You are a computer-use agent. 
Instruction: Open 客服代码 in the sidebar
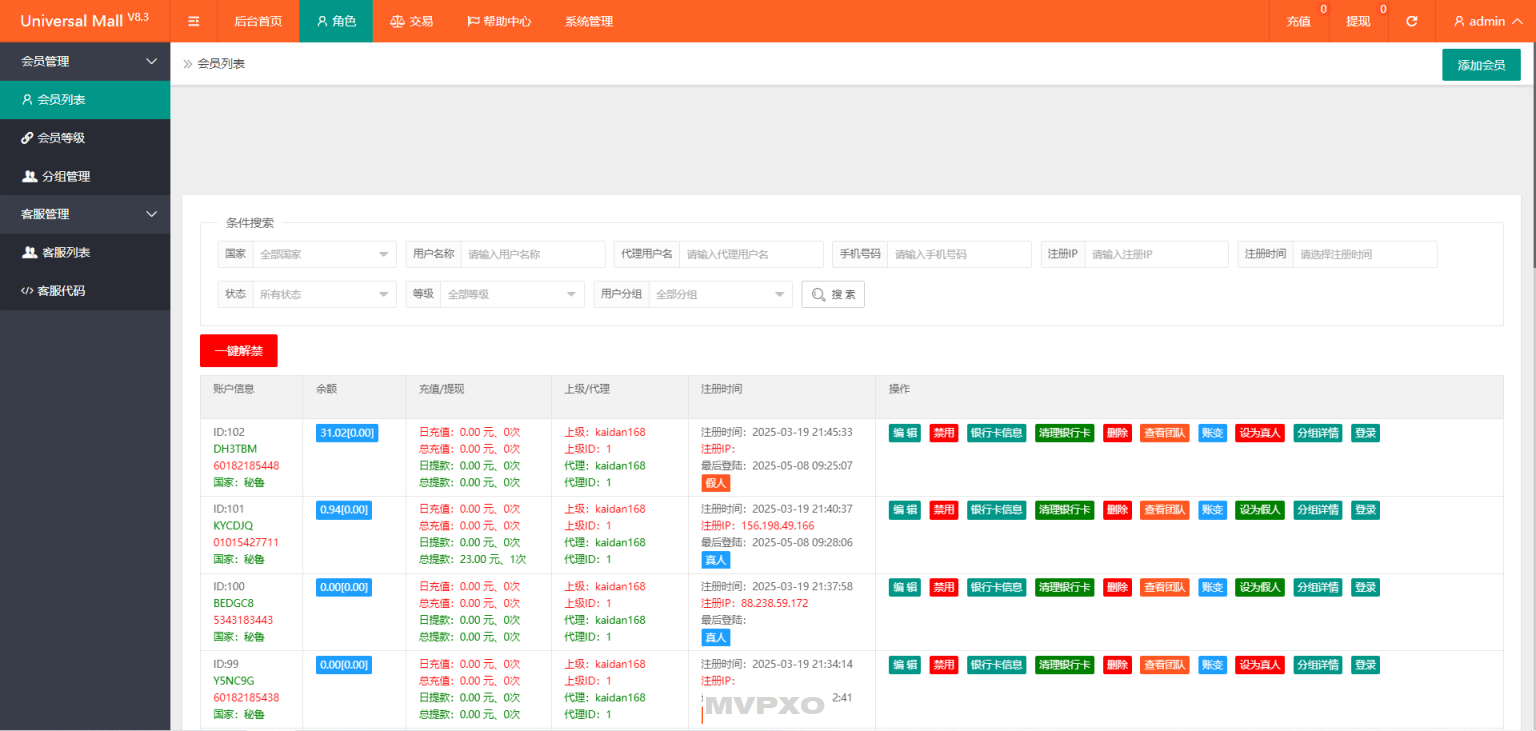click(x=85, y=291)
